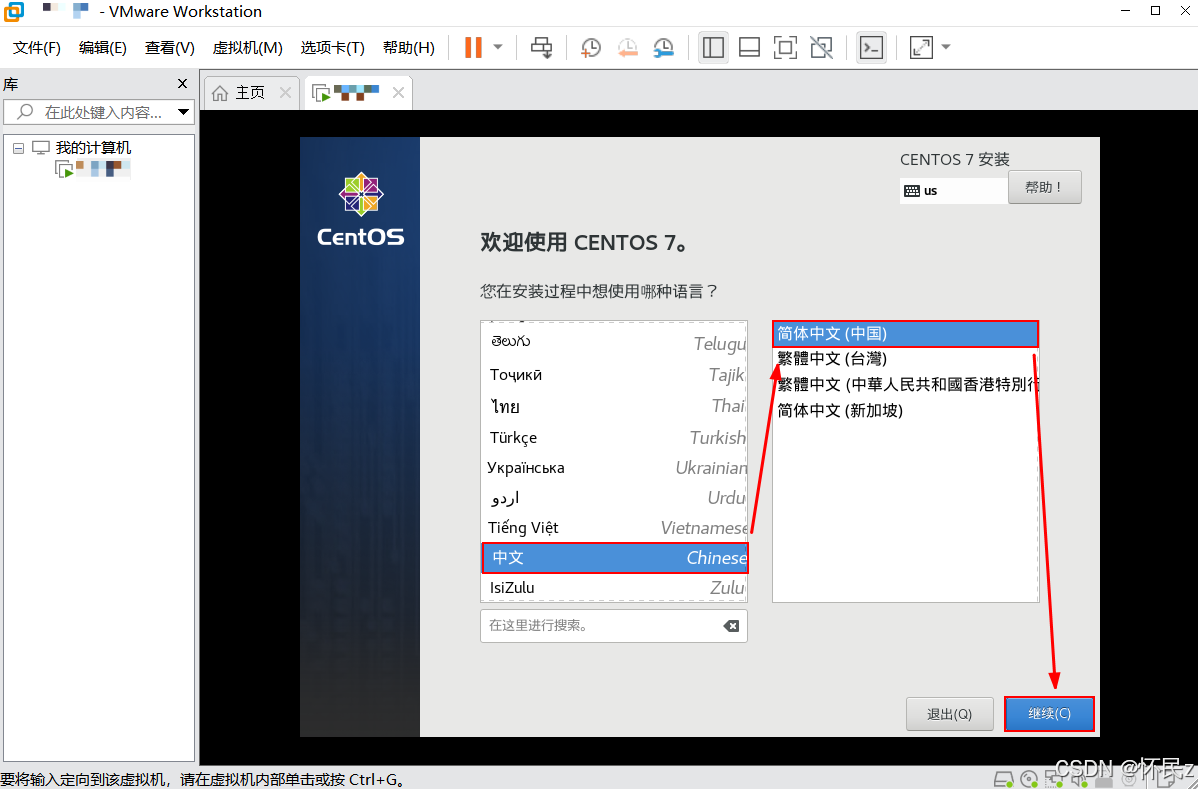
Task: Collapse the 我的计算机 tree node
Action: pos(18,148)
